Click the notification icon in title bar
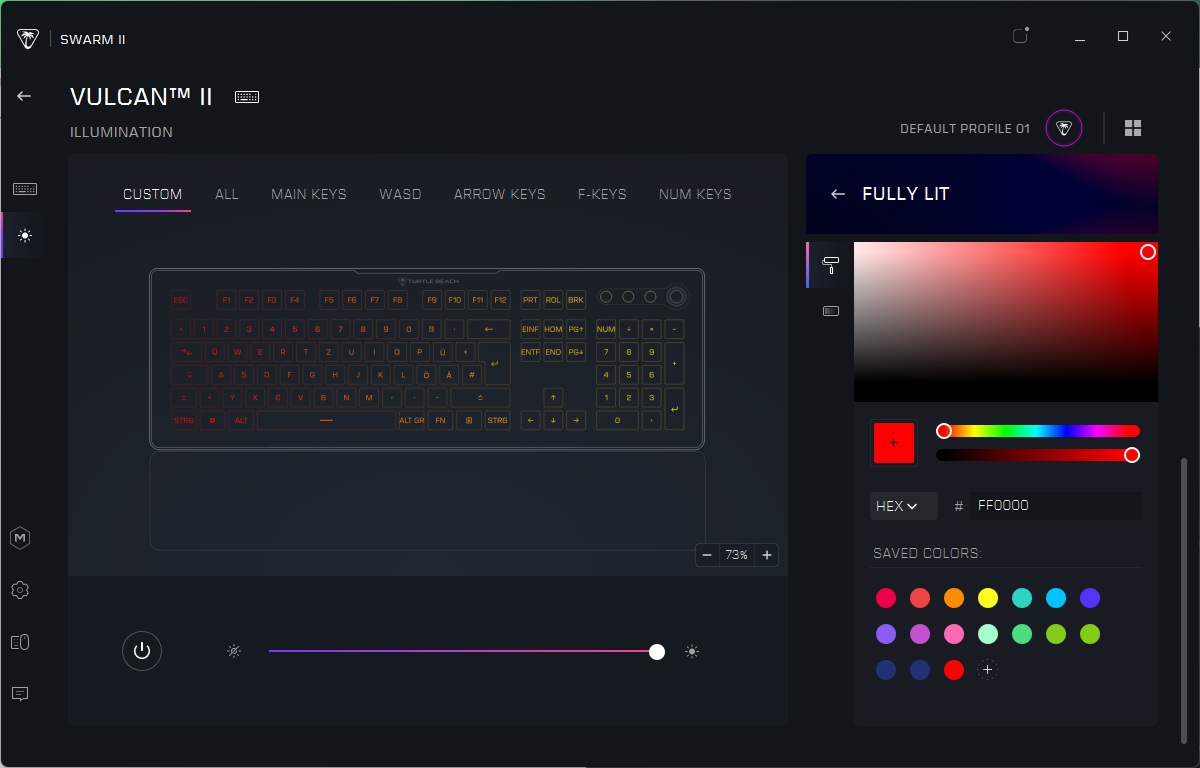 [1020, 36]
